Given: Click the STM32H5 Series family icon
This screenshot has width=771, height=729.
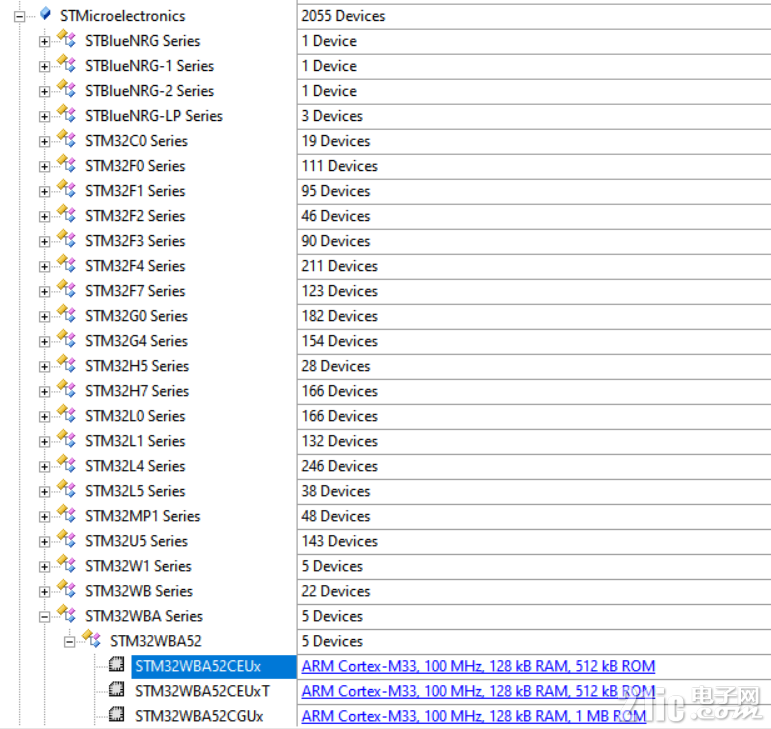Looking at the screenshot, I should pos(66,364).
